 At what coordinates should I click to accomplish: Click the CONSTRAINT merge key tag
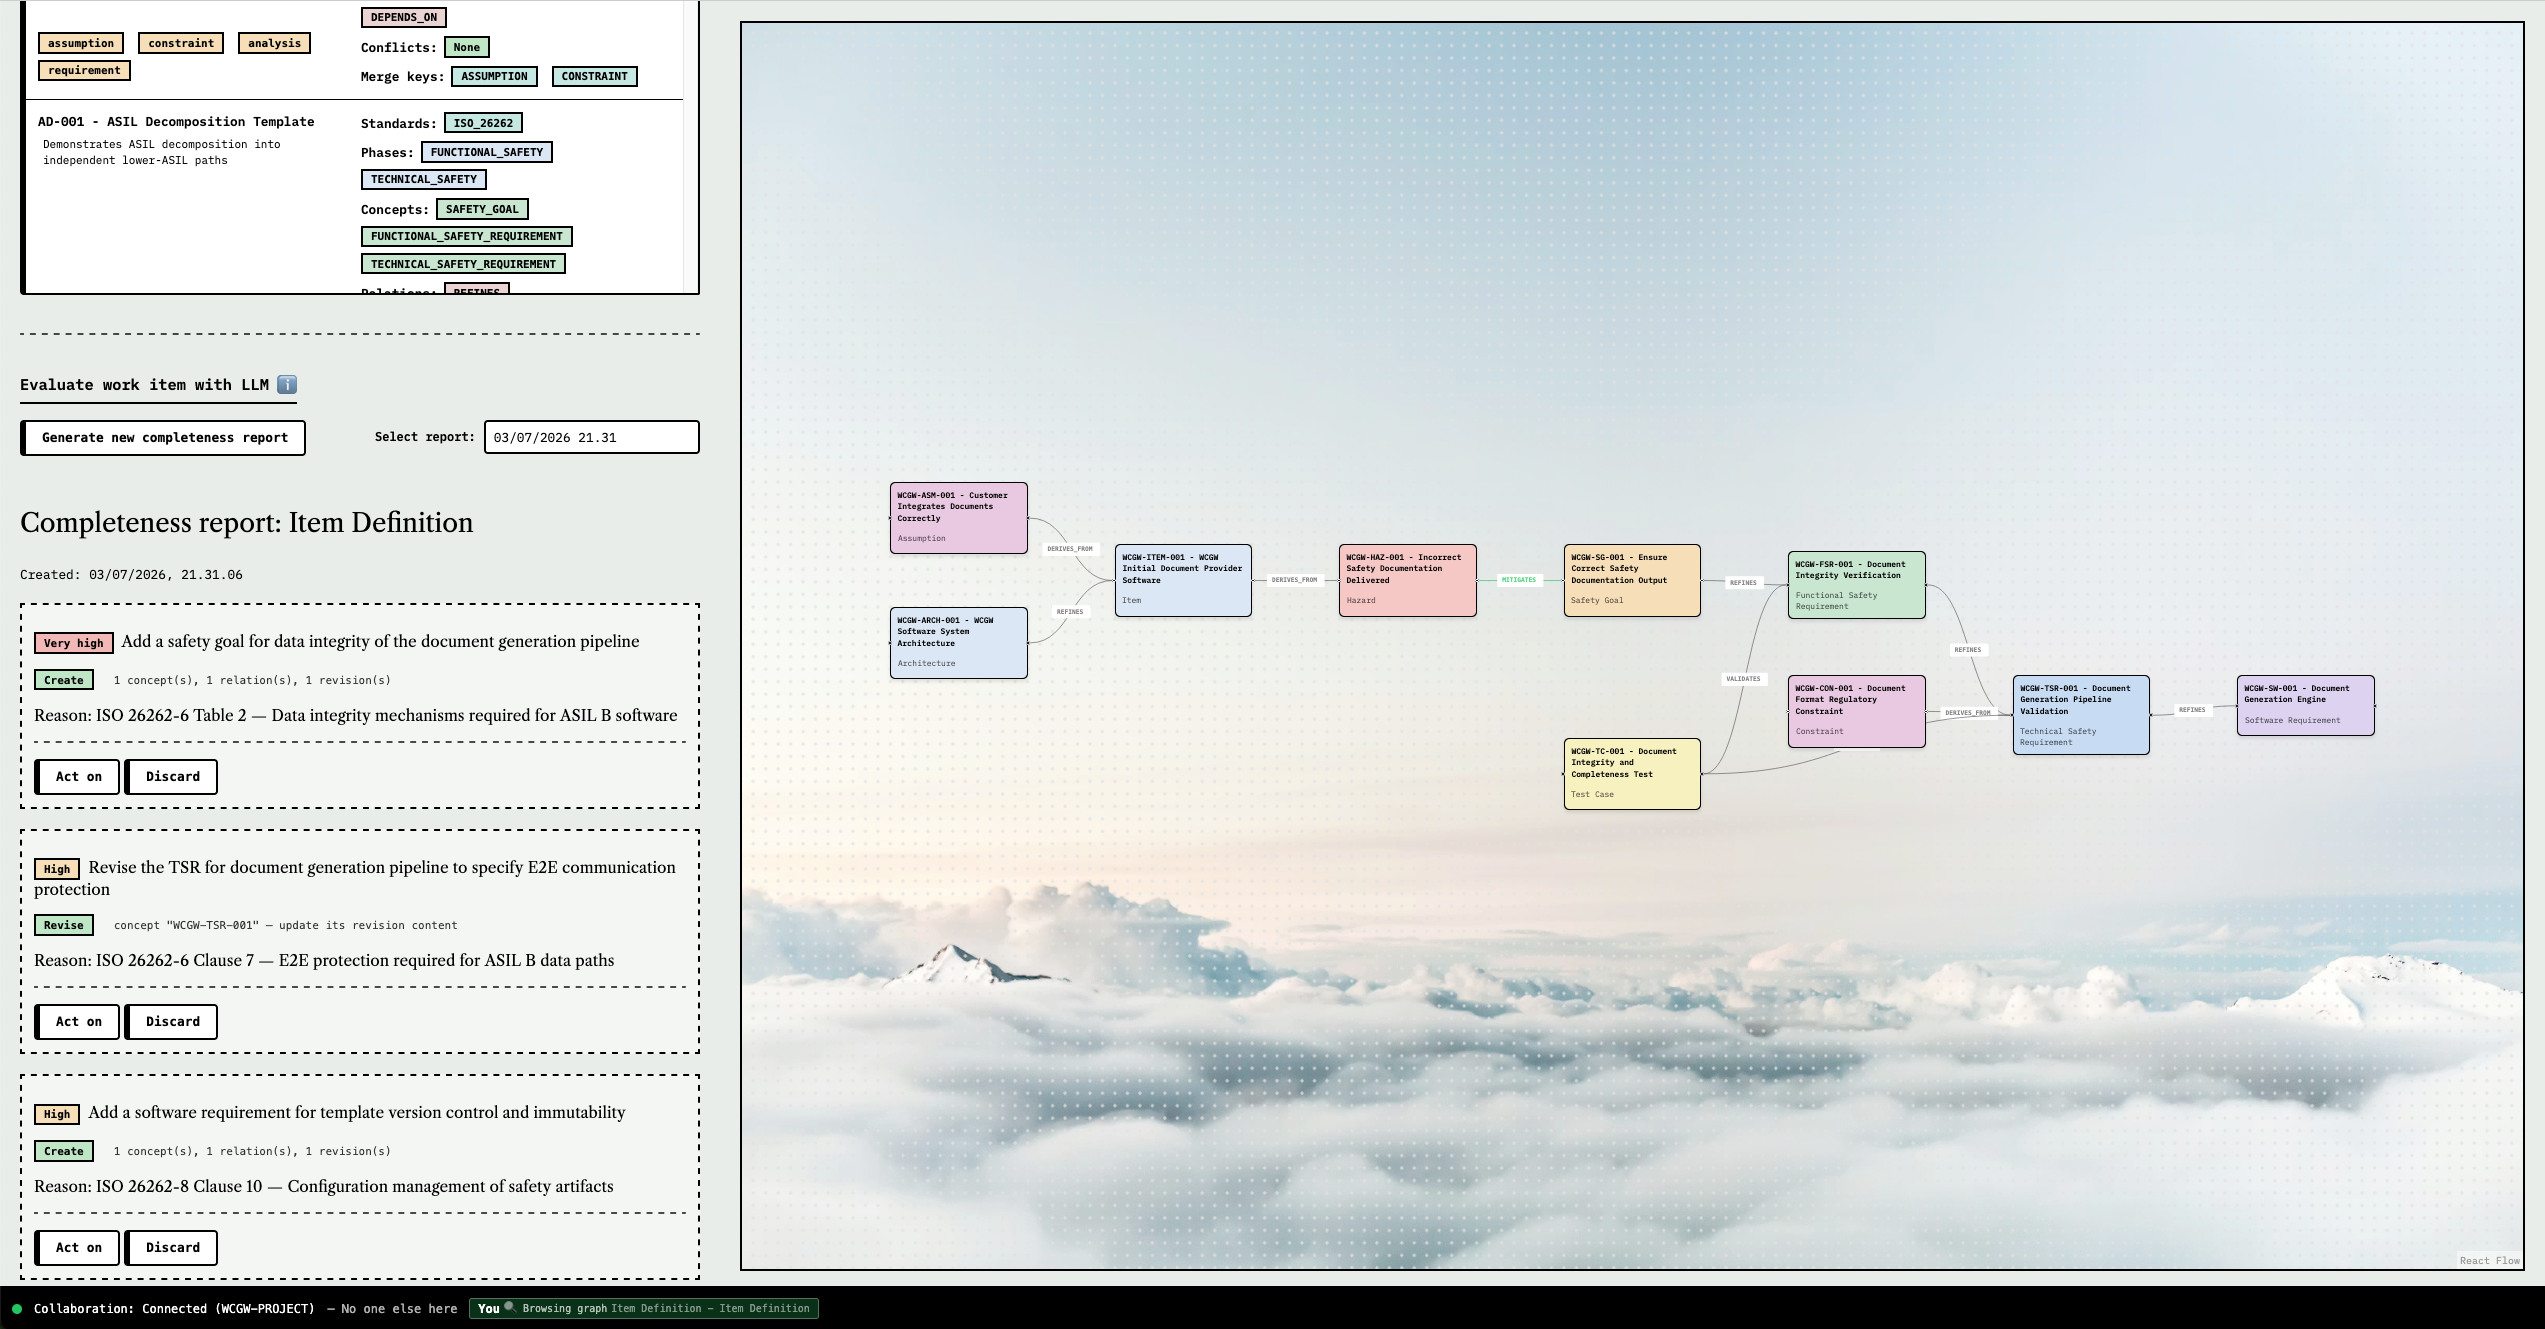594,76
